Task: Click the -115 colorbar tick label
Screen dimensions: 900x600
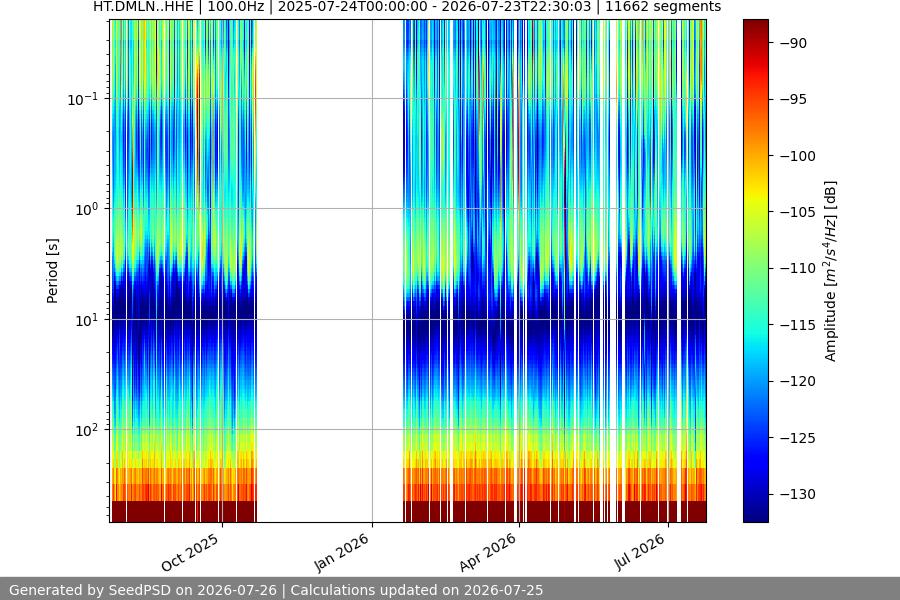Action: [798, 325]
